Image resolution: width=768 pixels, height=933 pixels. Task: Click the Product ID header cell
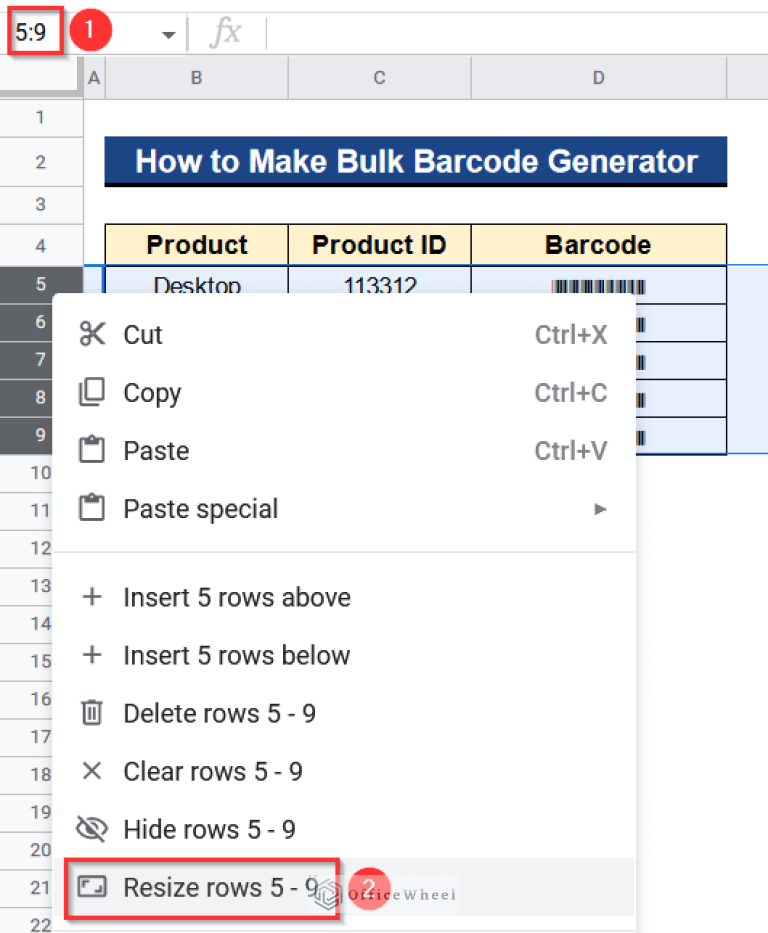tap(379, 245)
